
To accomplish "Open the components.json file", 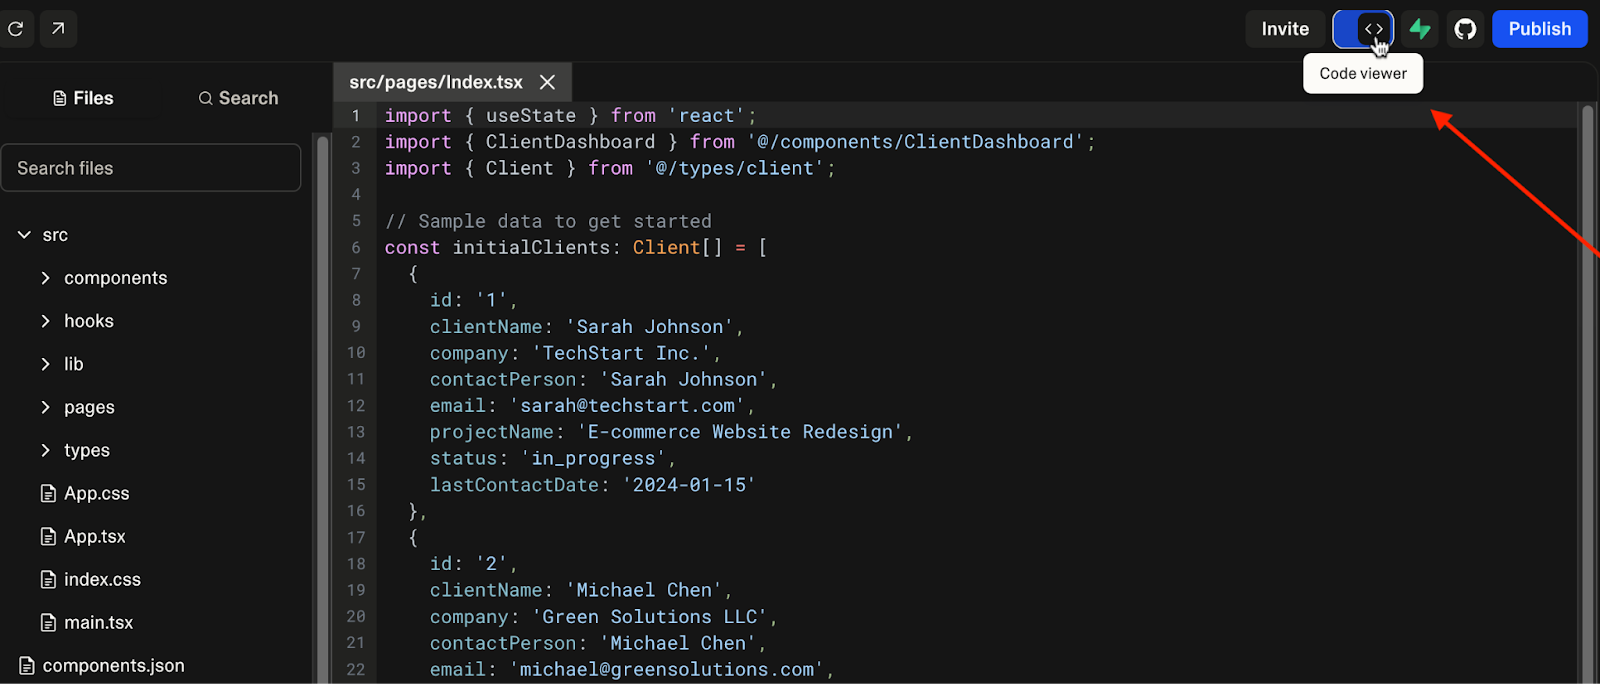I will click(113, 665).
